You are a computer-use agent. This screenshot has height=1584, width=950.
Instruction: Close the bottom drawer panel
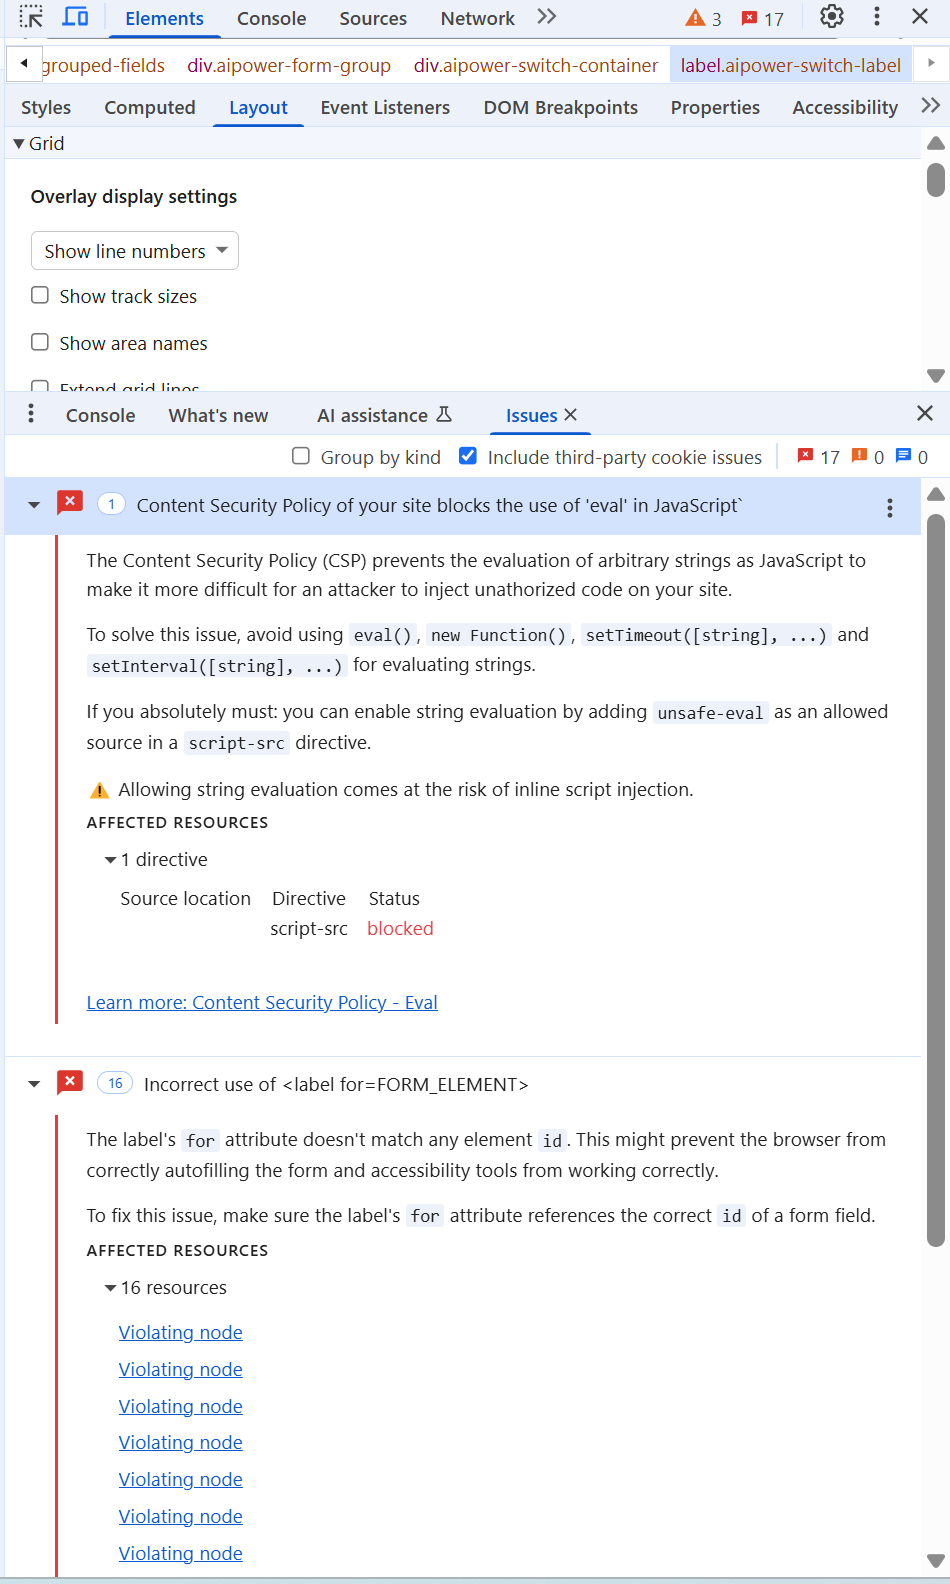(925, 413)
